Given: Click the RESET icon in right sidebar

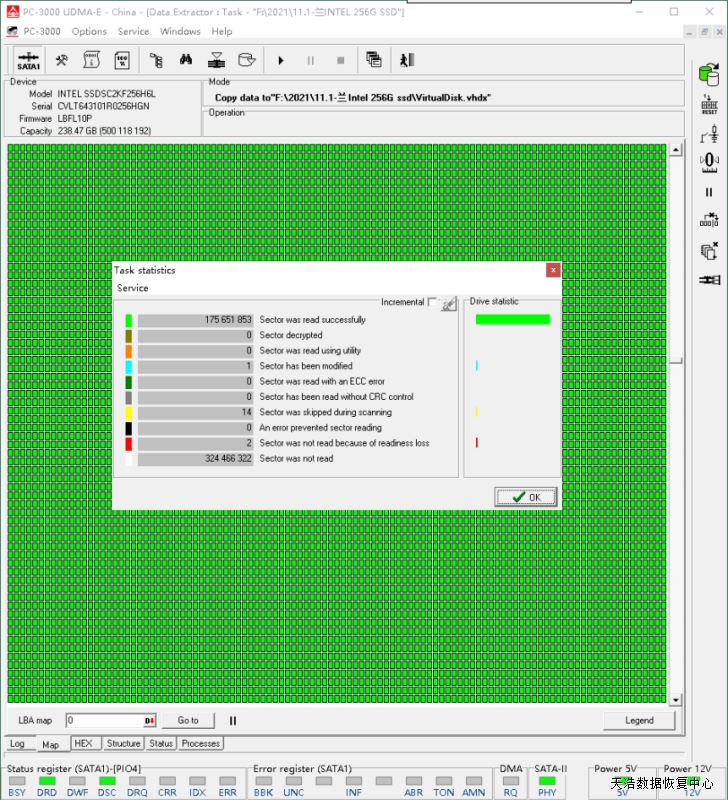Looking at the screenshot, I should [x=709, y=106].
